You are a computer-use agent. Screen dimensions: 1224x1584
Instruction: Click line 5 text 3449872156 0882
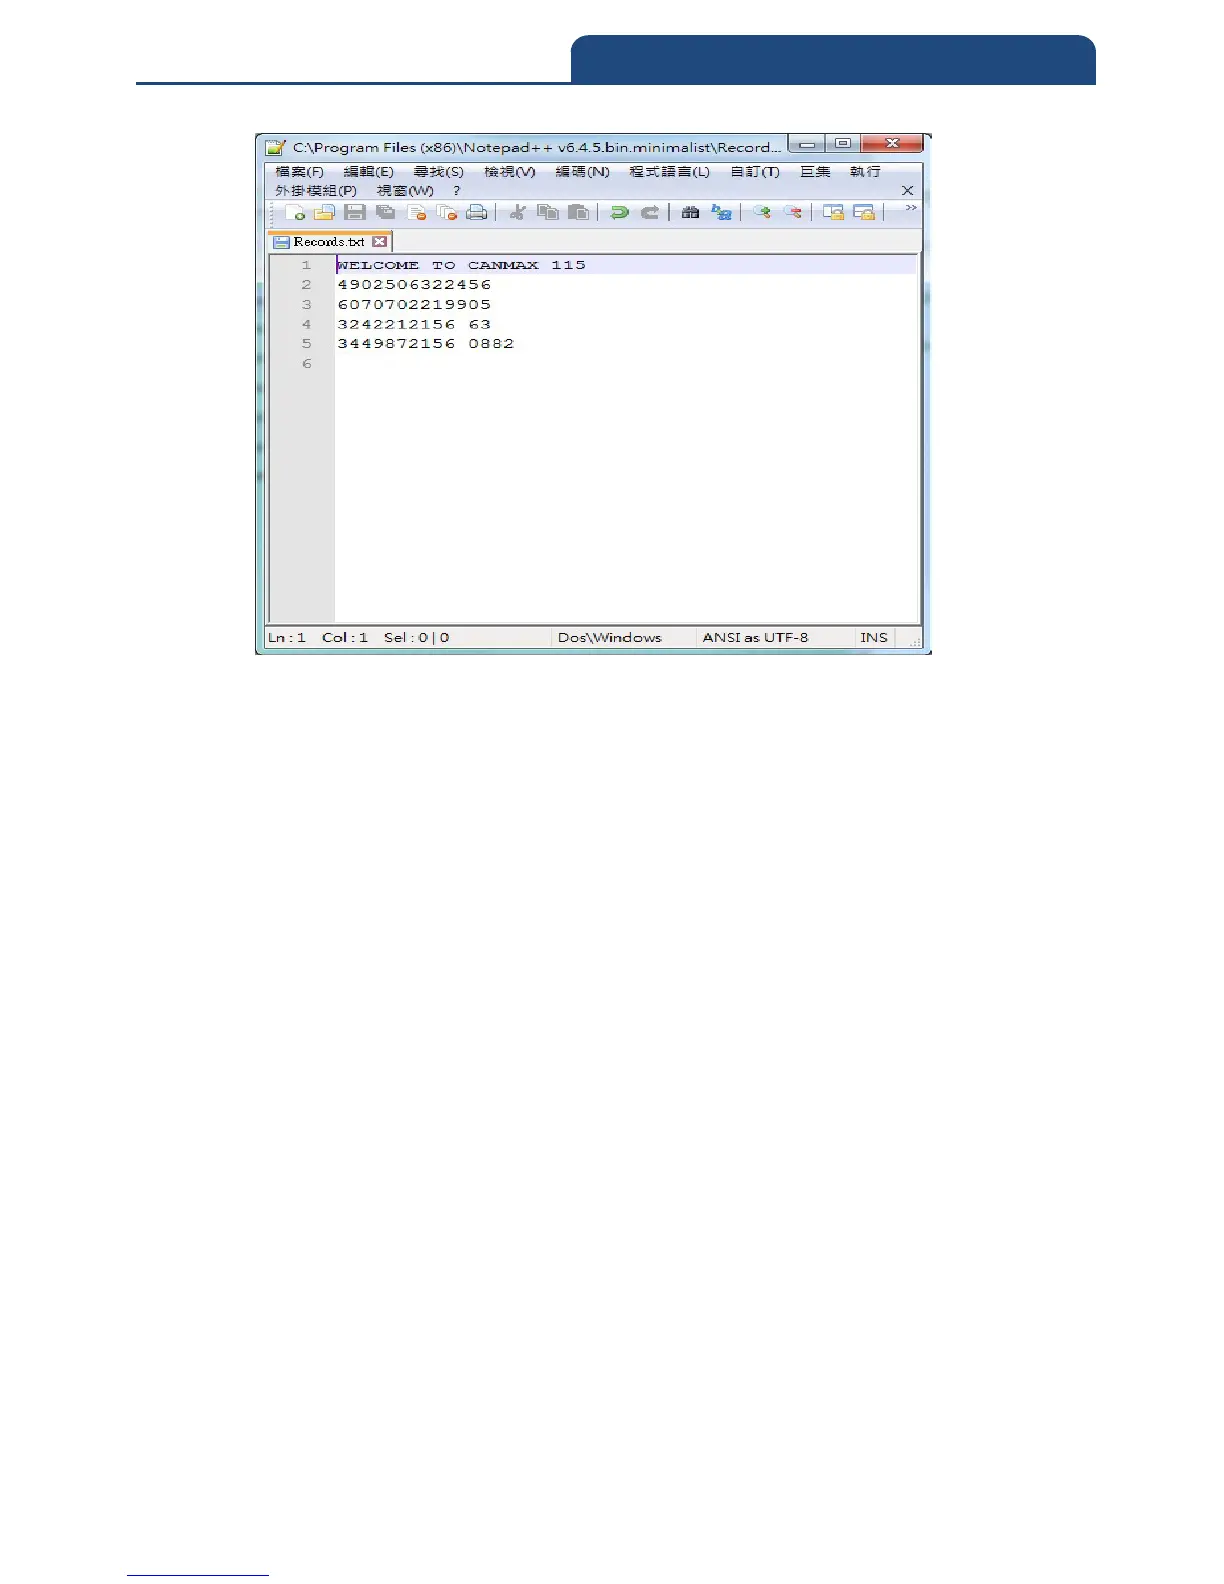(x=425, y=343)
